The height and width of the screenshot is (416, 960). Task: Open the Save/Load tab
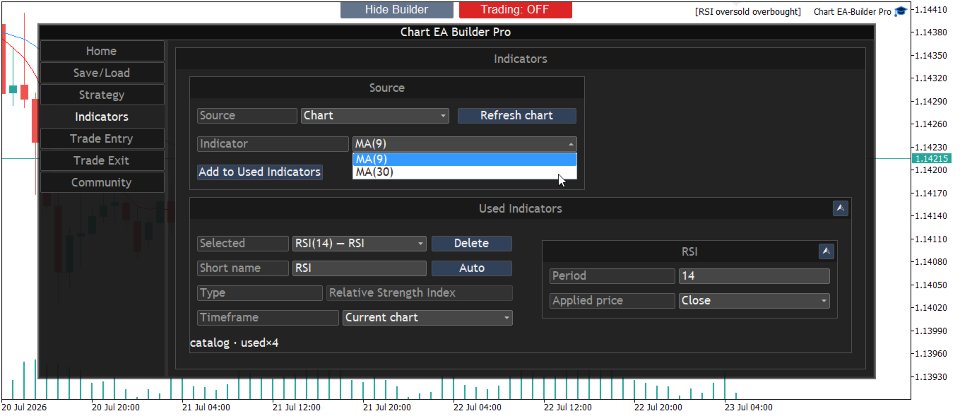coord(102,73)
